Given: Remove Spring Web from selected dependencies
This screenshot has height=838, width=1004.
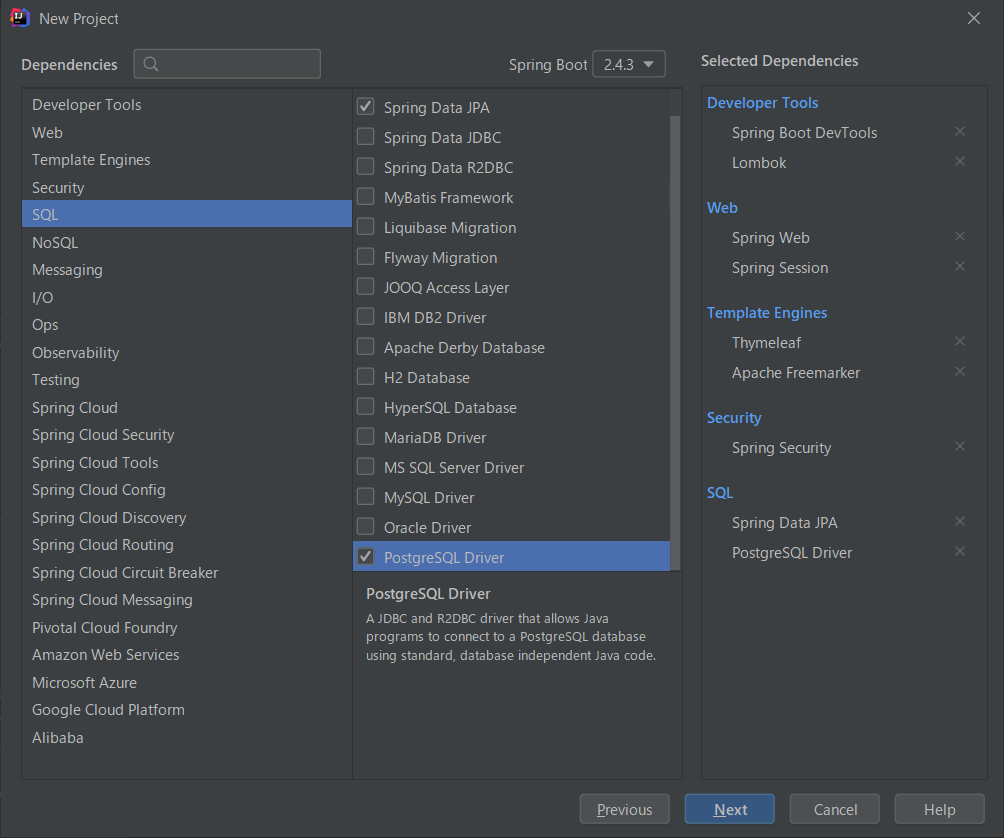Looking at the screenshot, I should (x=959, y=237).
